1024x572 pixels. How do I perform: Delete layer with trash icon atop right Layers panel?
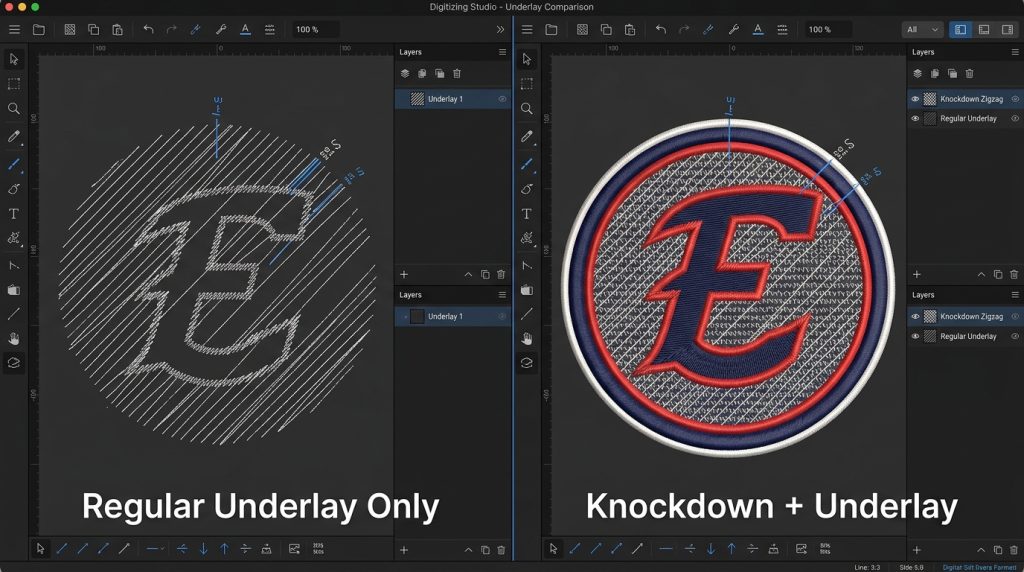(x=970, y=73)
